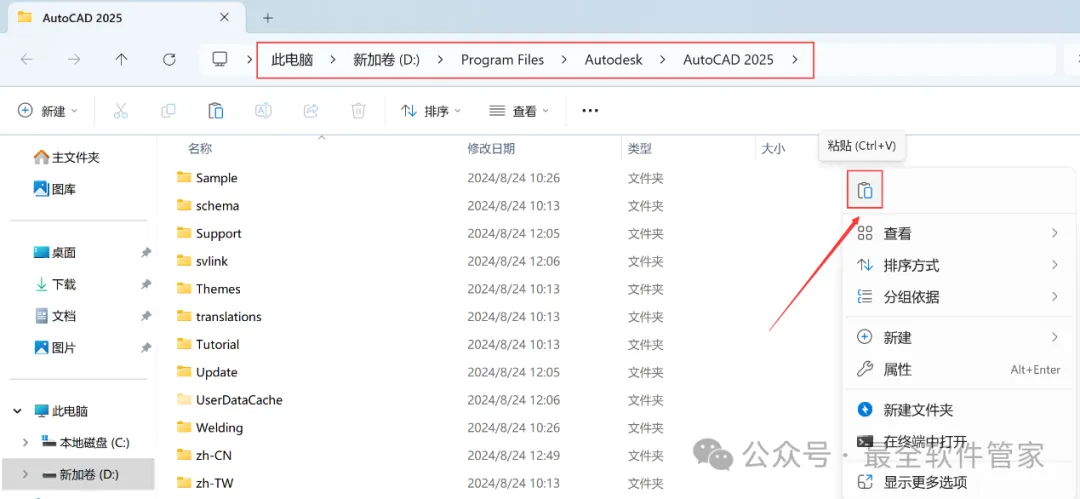Expand chevron after Autodesk in path

click(x=663, y=60)
